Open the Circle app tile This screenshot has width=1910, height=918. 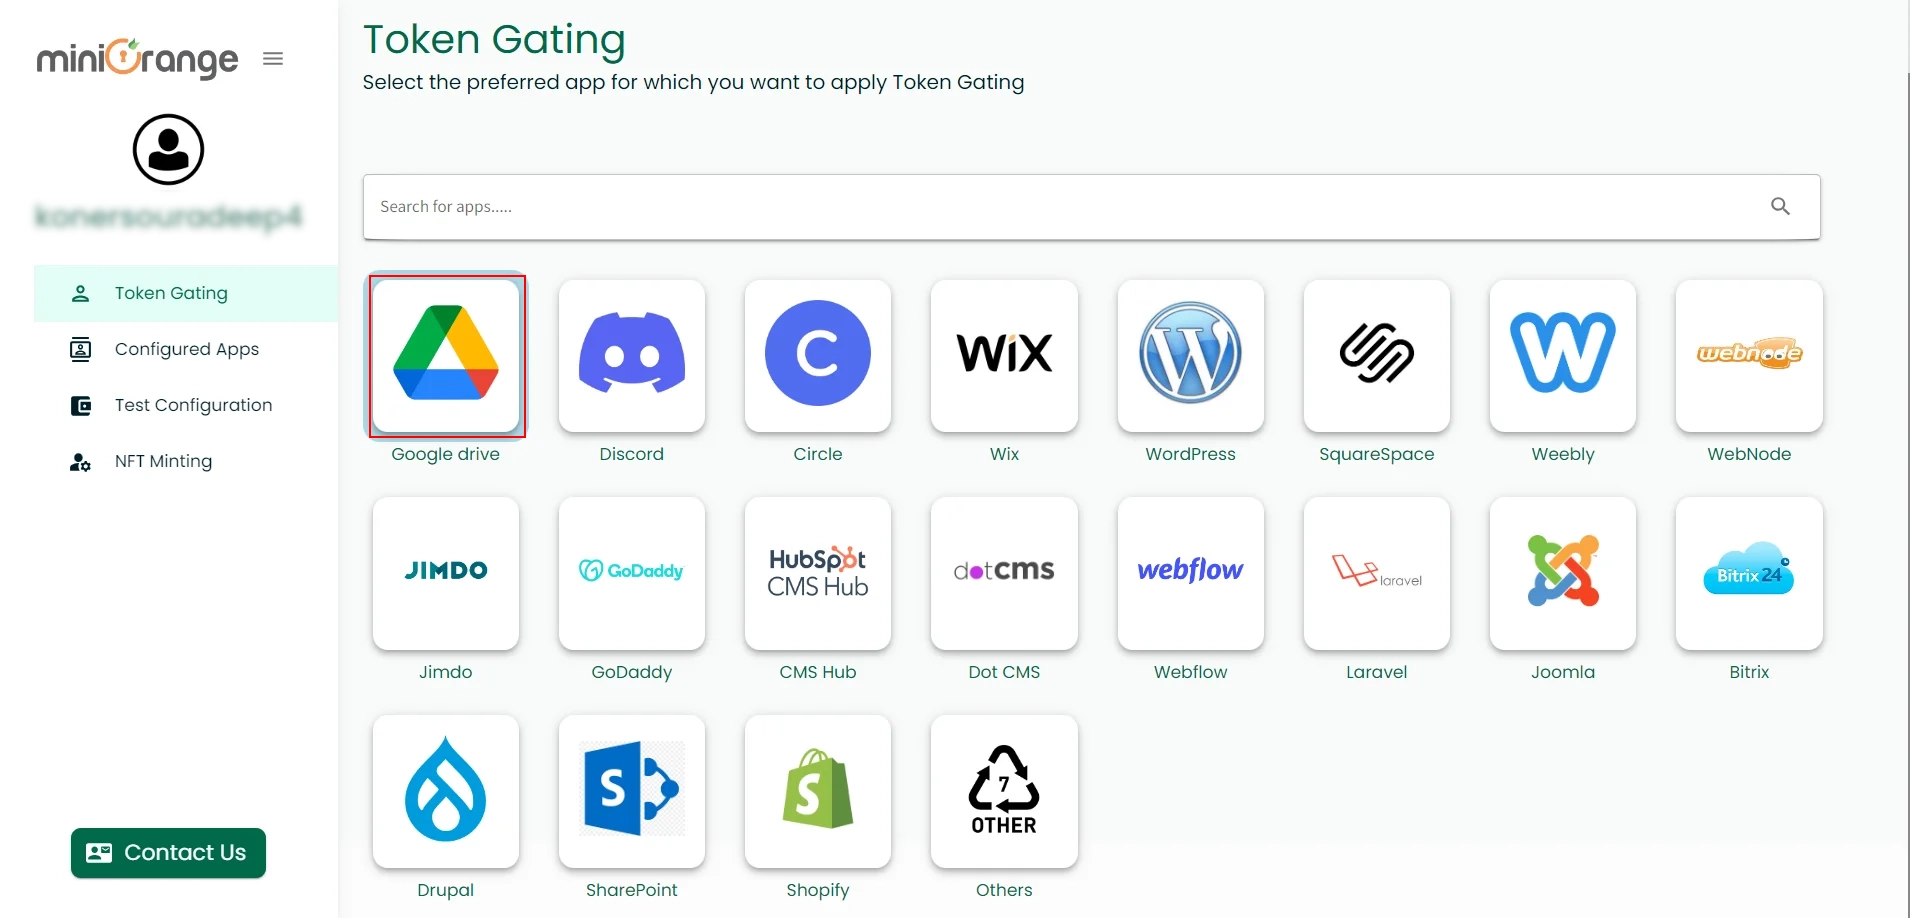[x=818, y=356]
